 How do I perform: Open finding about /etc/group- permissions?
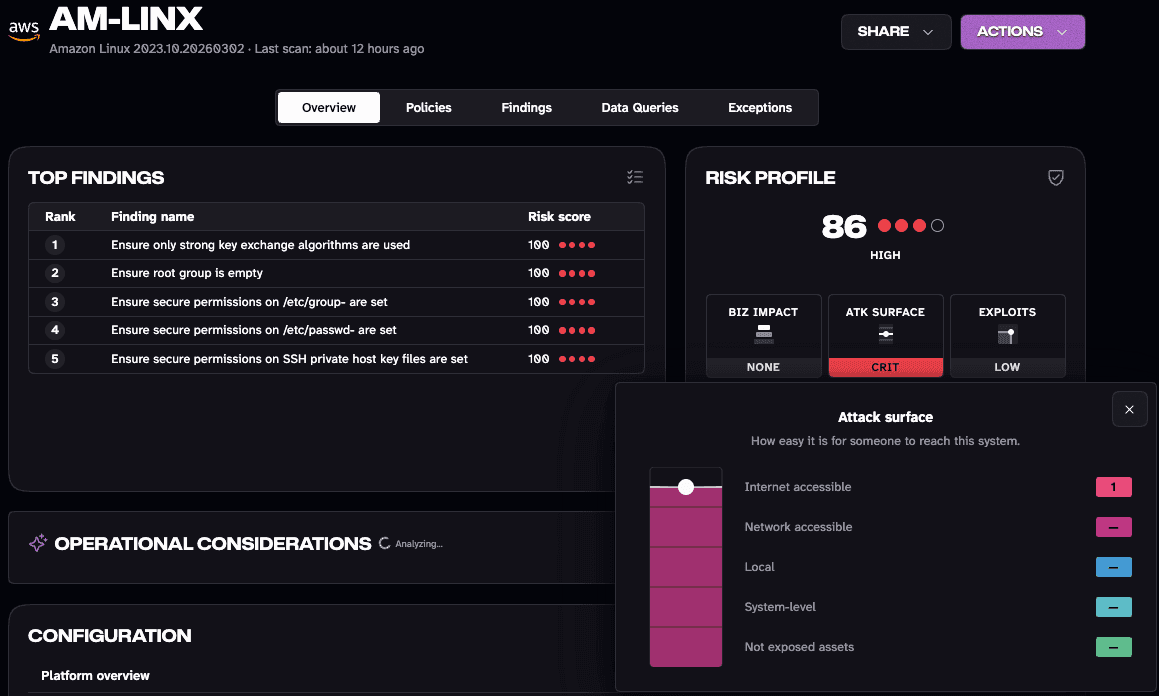(x=249, y=301)
